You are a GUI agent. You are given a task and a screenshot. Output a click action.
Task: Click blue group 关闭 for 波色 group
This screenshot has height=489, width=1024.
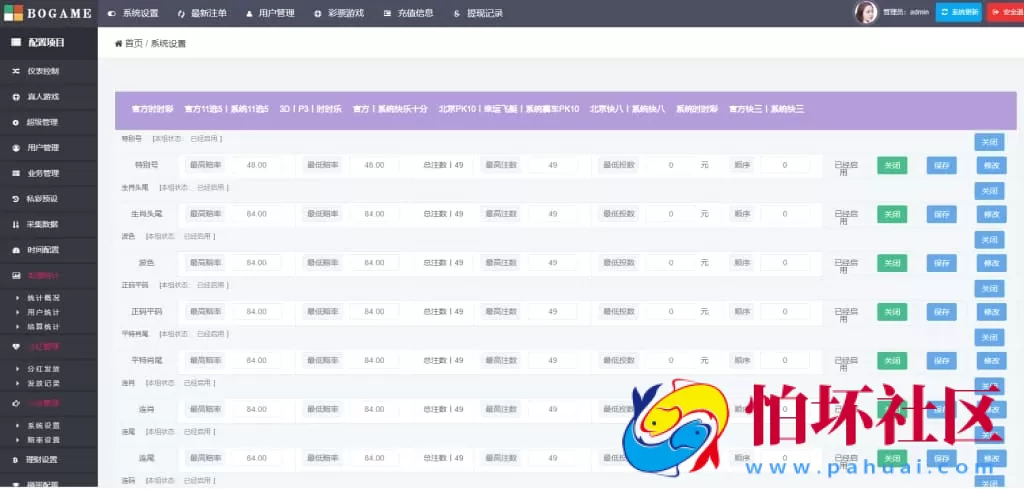(989, 240)
